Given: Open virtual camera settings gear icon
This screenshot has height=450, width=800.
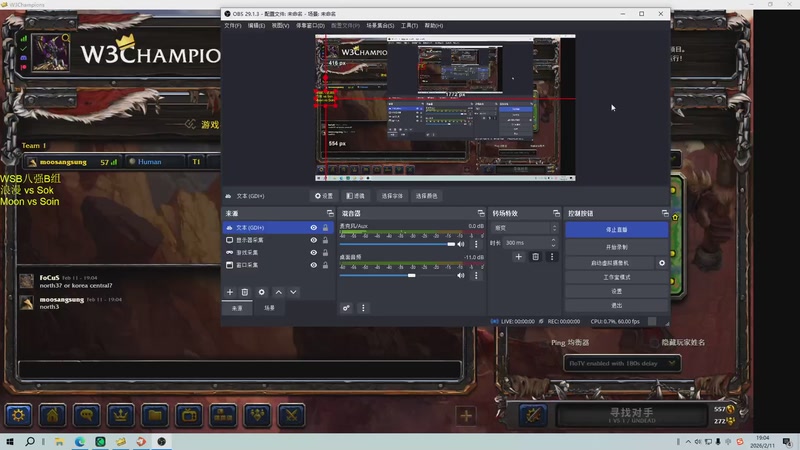Looking at the screenshot, I should [662, 263].
